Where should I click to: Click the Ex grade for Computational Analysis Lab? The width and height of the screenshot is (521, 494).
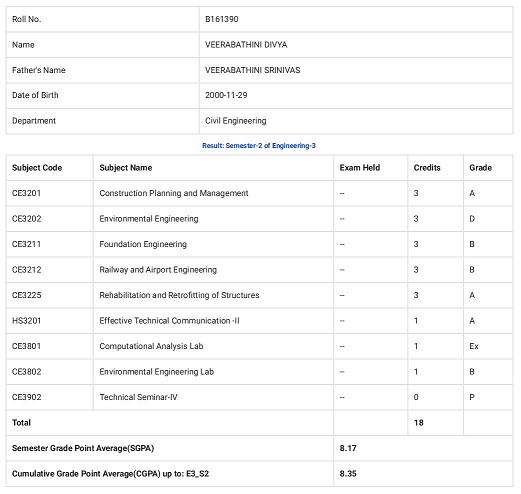pyautogui.click(x=474, y=346)
